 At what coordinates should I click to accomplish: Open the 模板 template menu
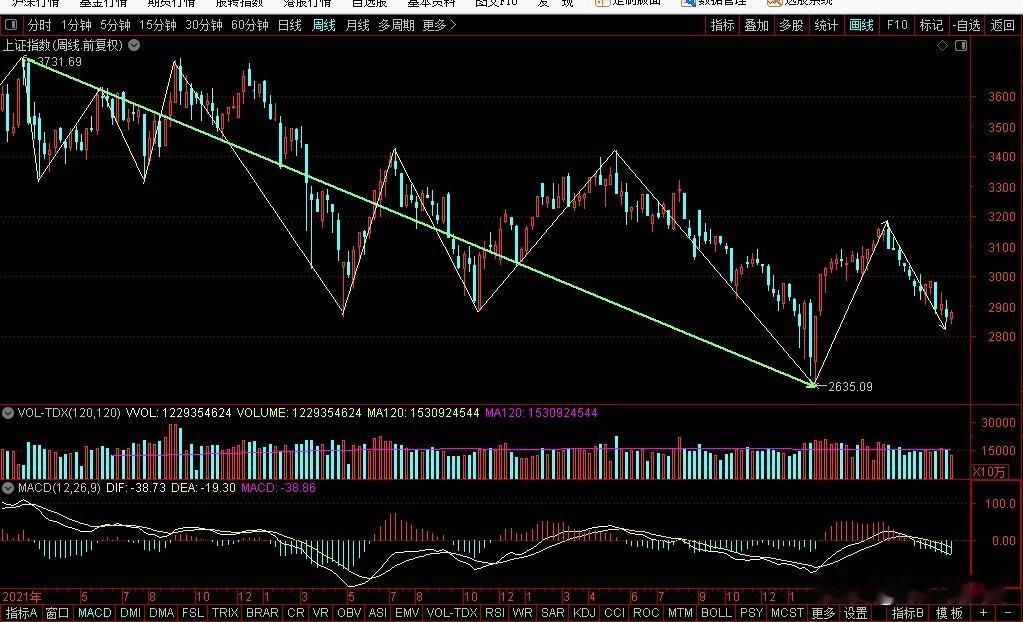949,613
